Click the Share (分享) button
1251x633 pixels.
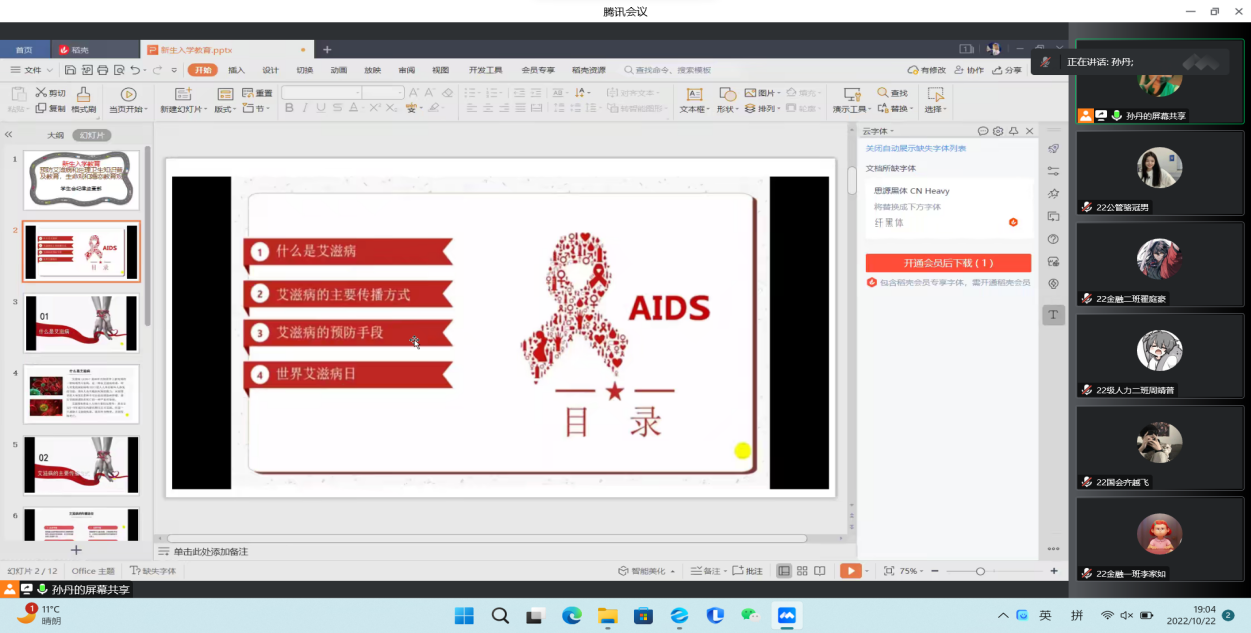point(1008,70)
